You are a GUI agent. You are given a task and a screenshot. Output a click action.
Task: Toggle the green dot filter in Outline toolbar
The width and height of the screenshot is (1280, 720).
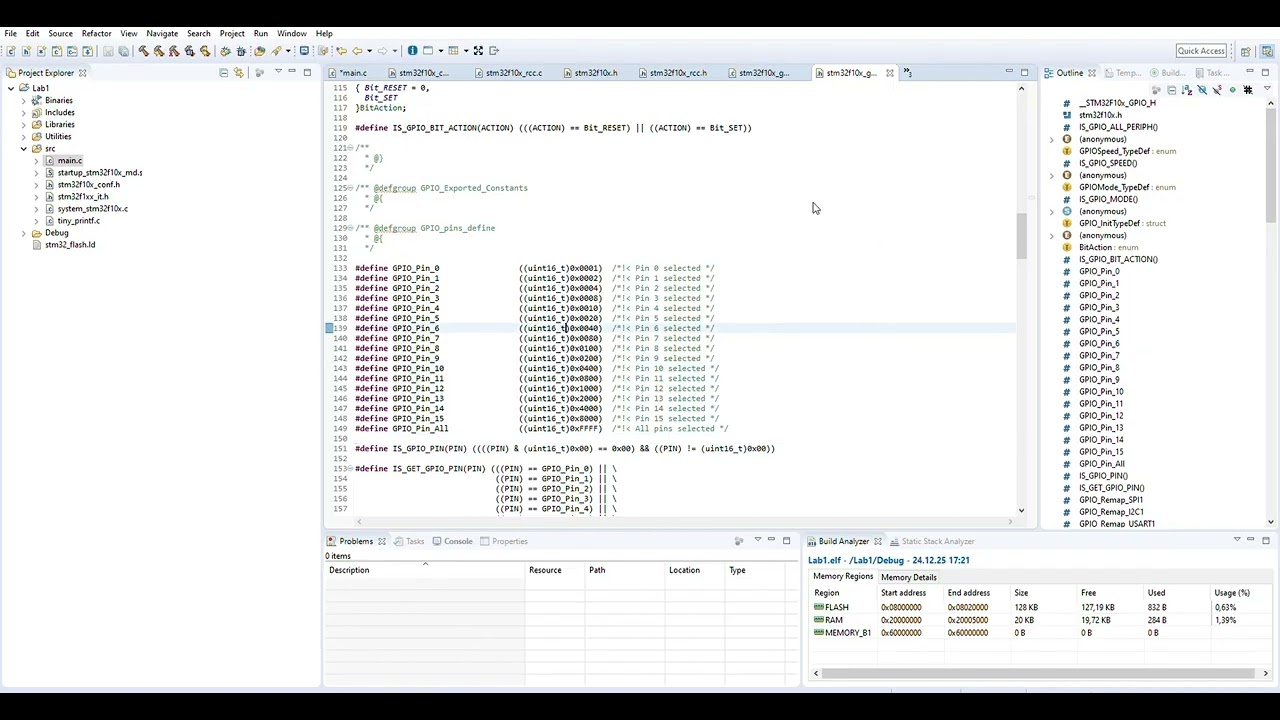pos(1232,90)
